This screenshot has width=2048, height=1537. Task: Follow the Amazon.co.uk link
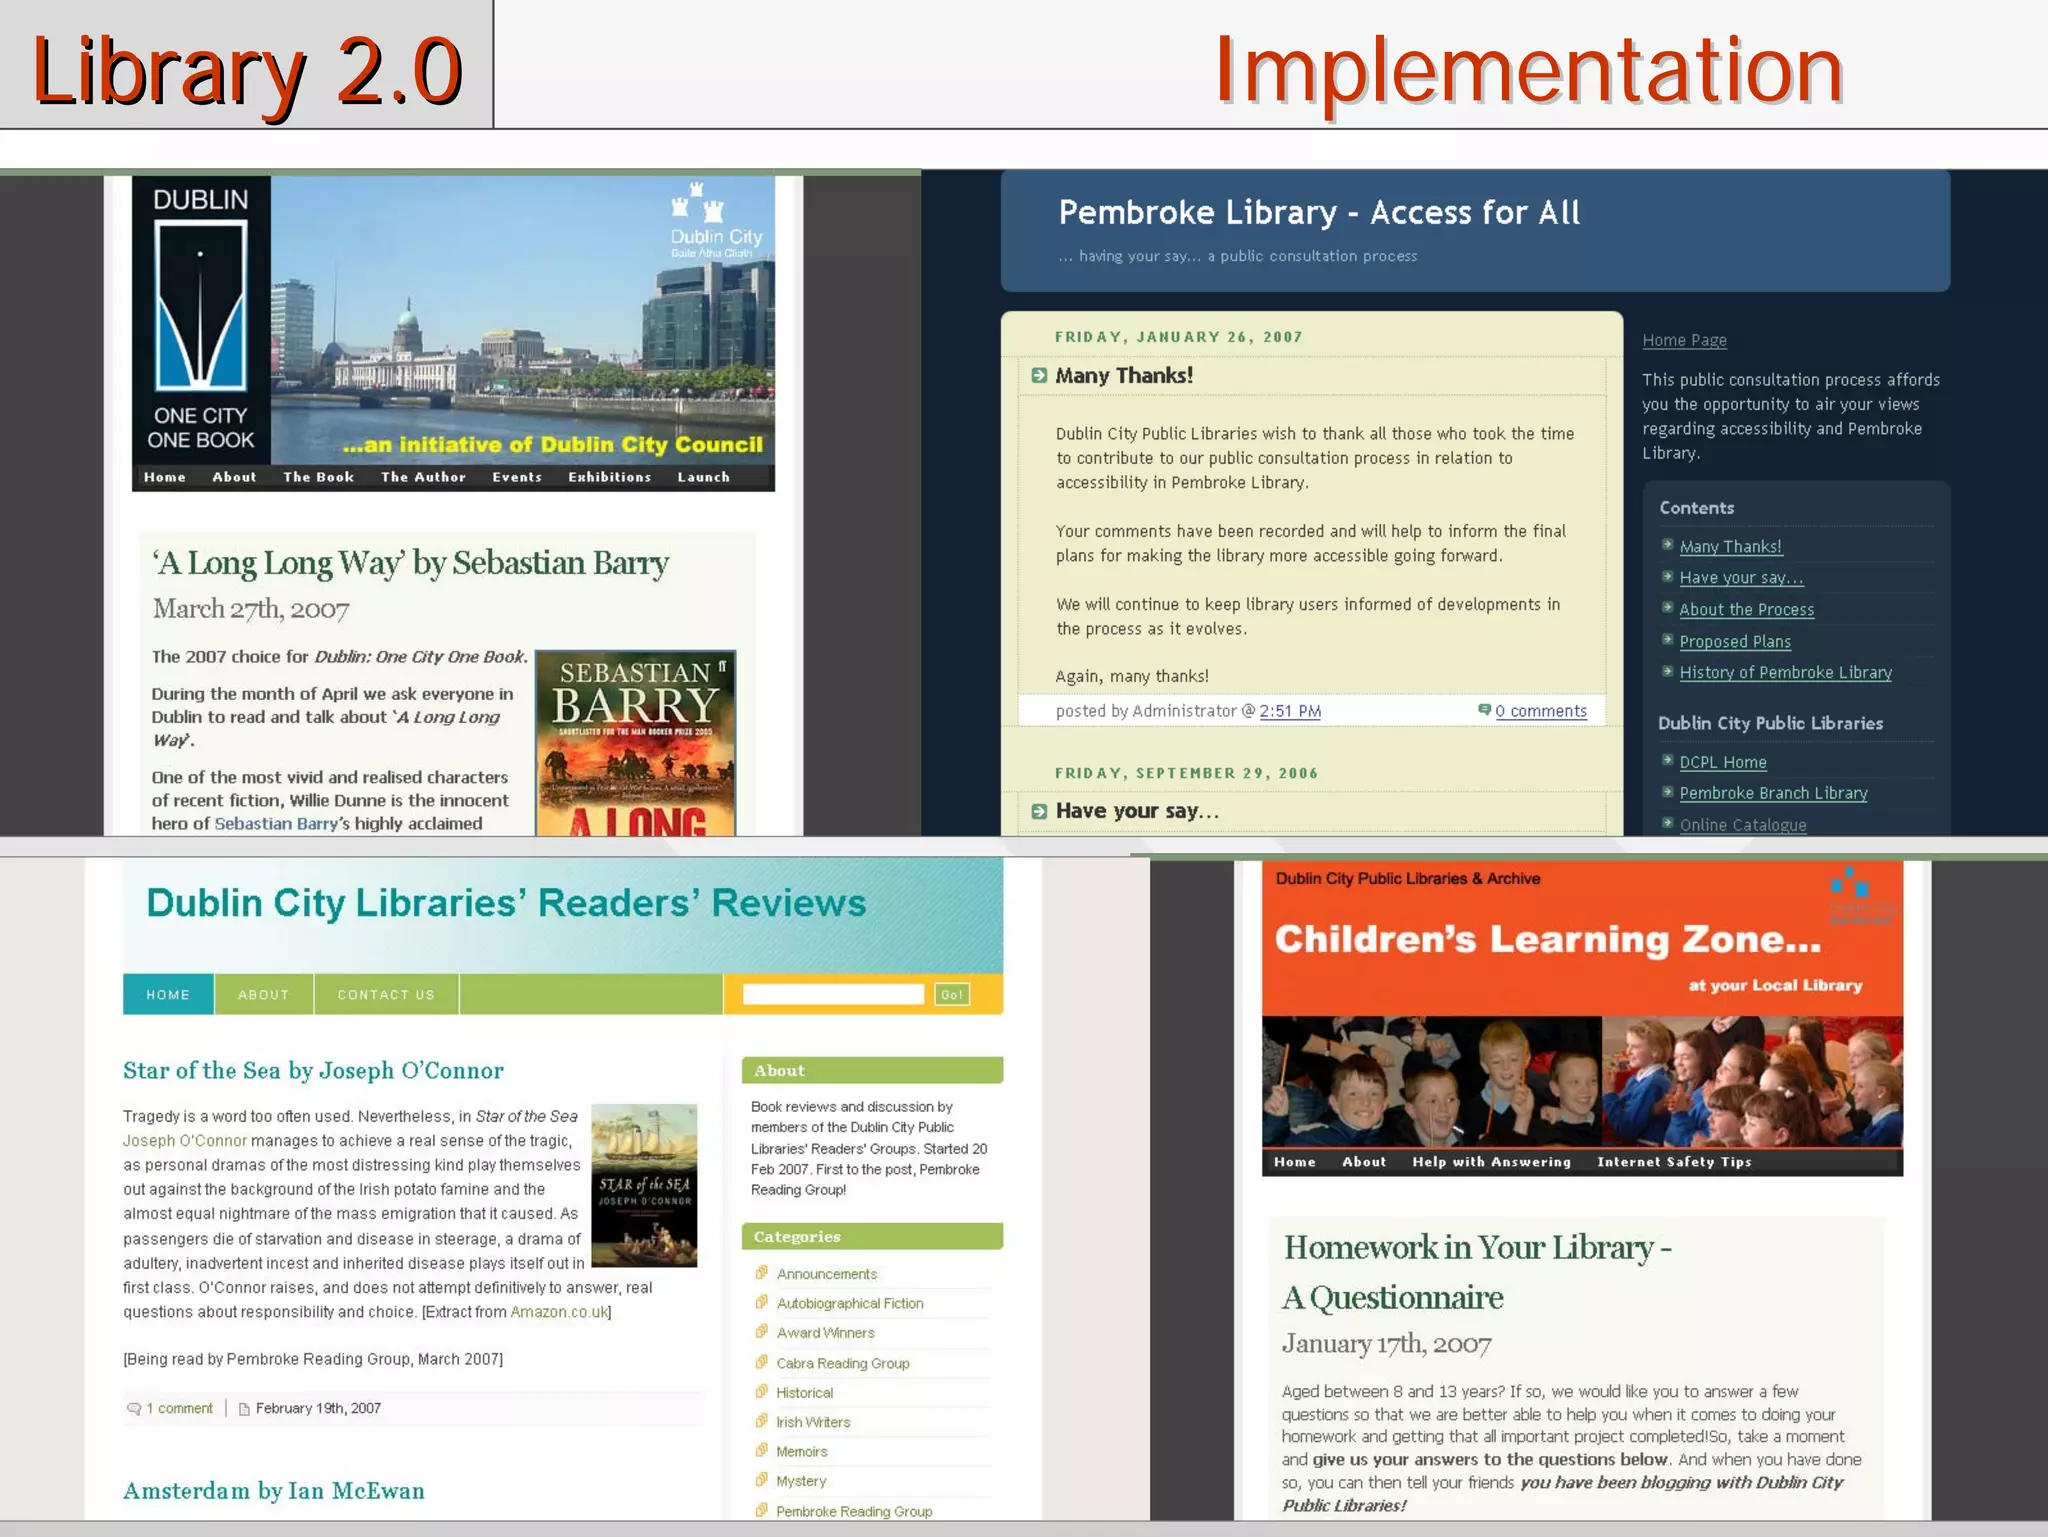[x=559, y=1312]
